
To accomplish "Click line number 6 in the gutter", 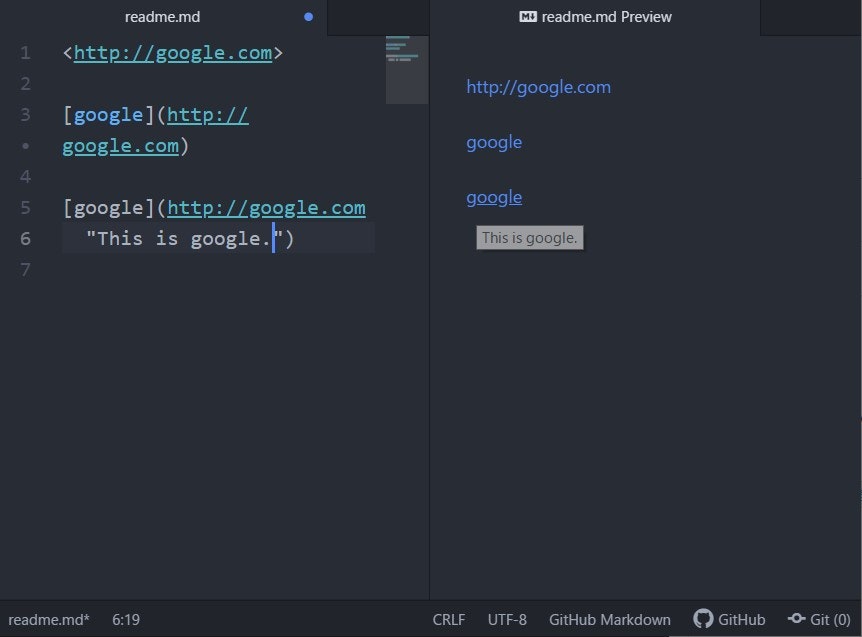I will coord(25,239).
